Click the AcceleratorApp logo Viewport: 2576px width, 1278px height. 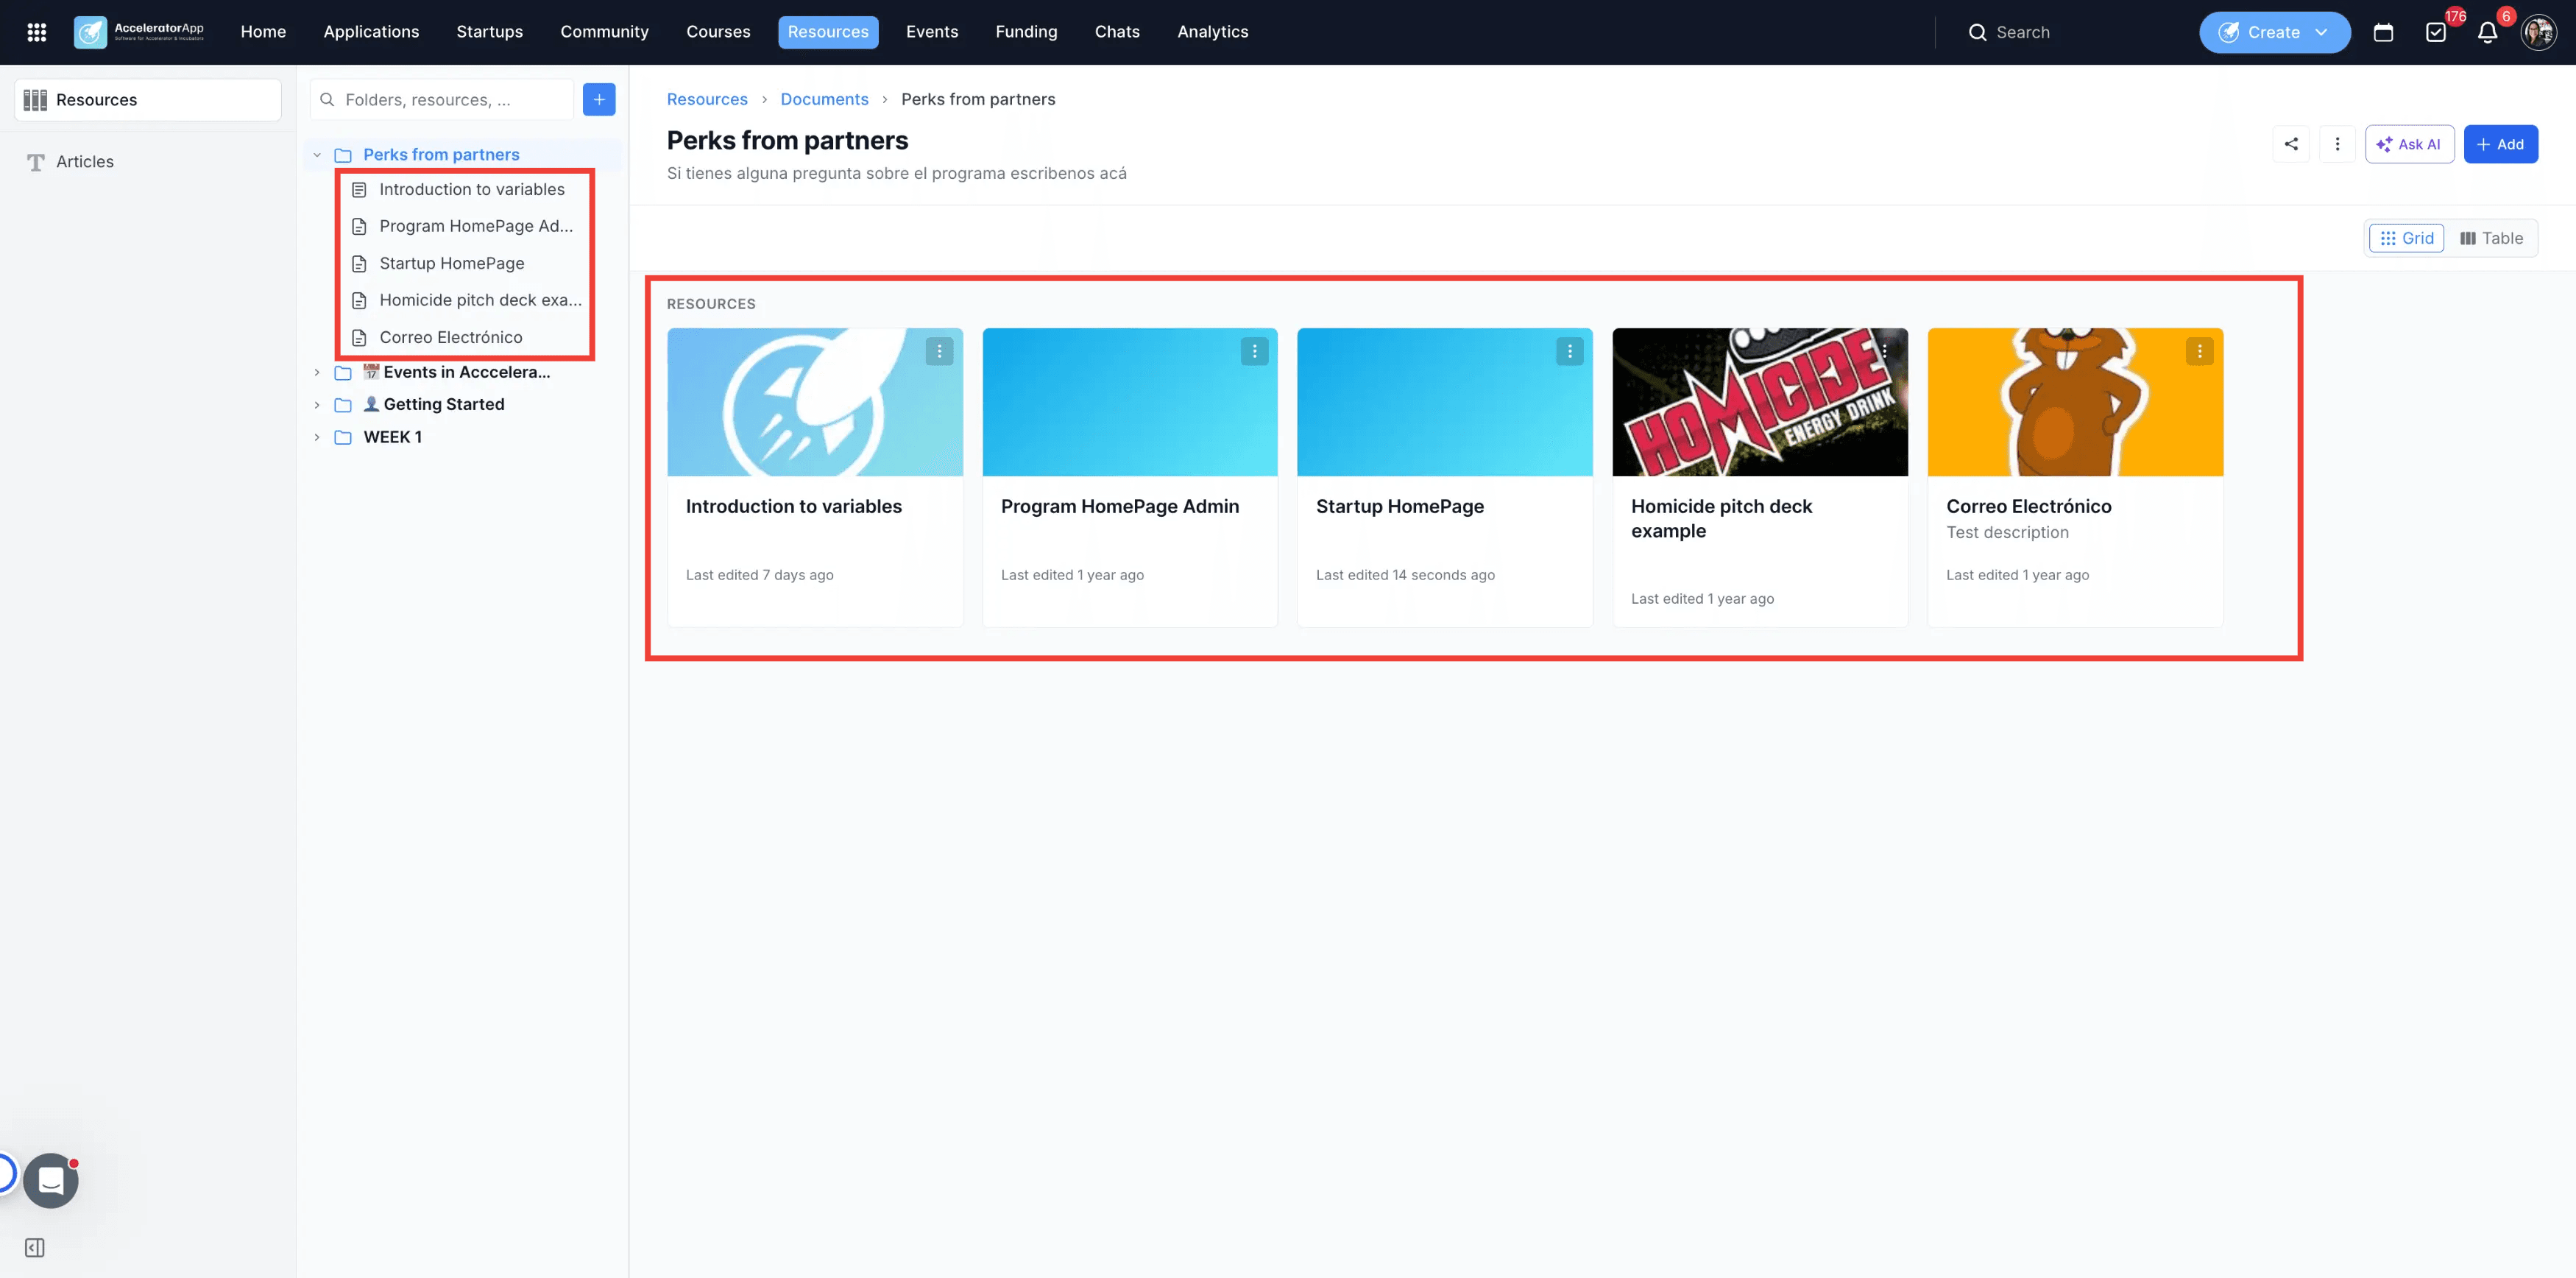[x=139, y=32]
